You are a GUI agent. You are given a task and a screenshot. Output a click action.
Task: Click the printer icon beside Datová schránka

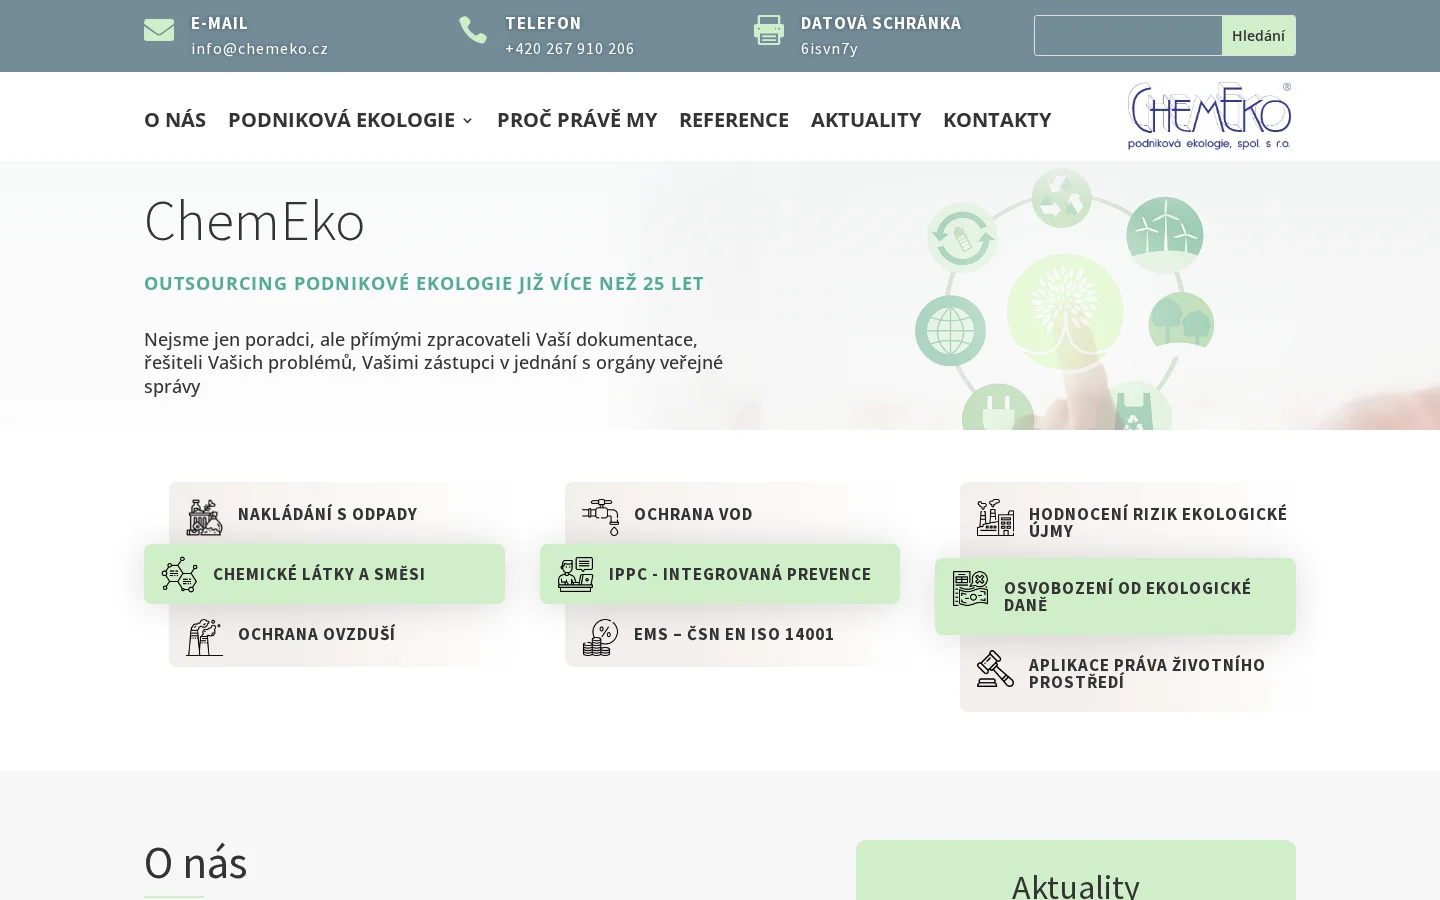pyautogui.click(x=769, y=31)
